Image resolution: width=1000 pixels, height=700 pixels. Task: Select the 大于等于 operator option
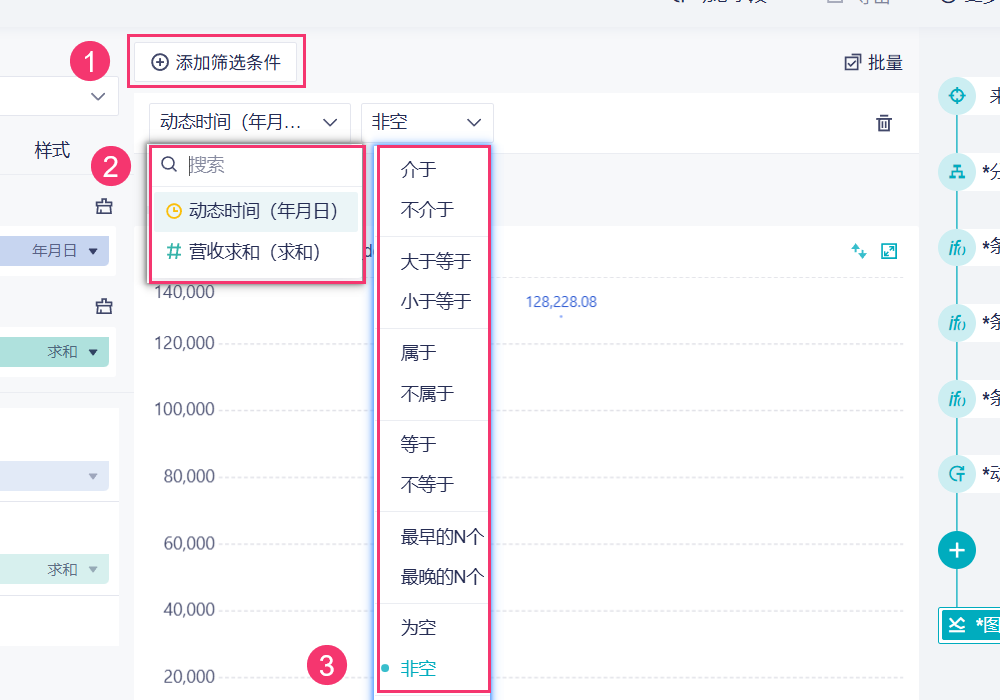pos(435,262)
